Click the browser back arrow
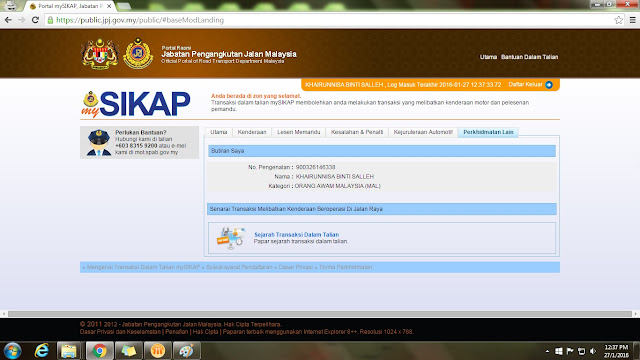The height and width of the screenshot is (360, 640). [8, 20]
